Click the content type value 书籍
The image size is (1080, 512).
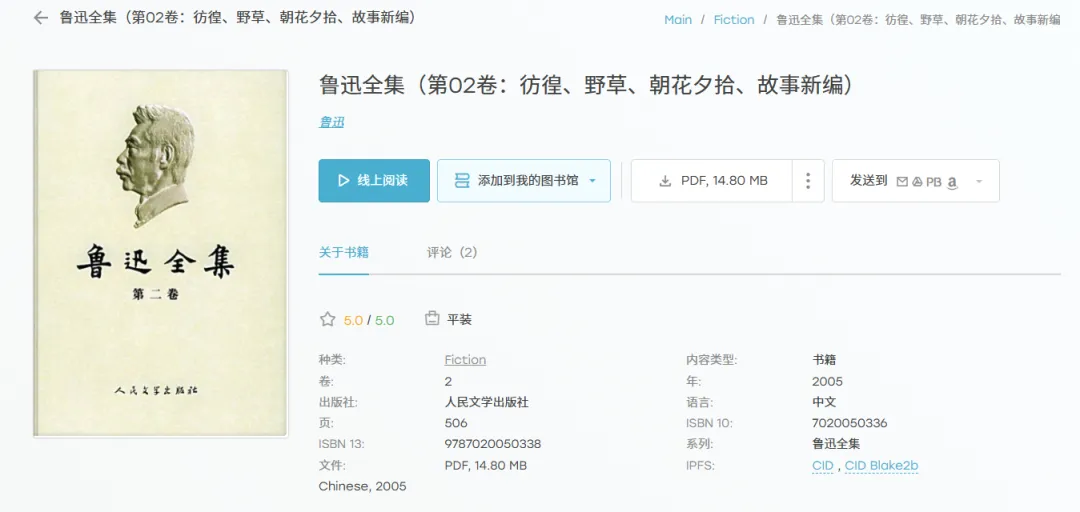click(x=824, y=360)
